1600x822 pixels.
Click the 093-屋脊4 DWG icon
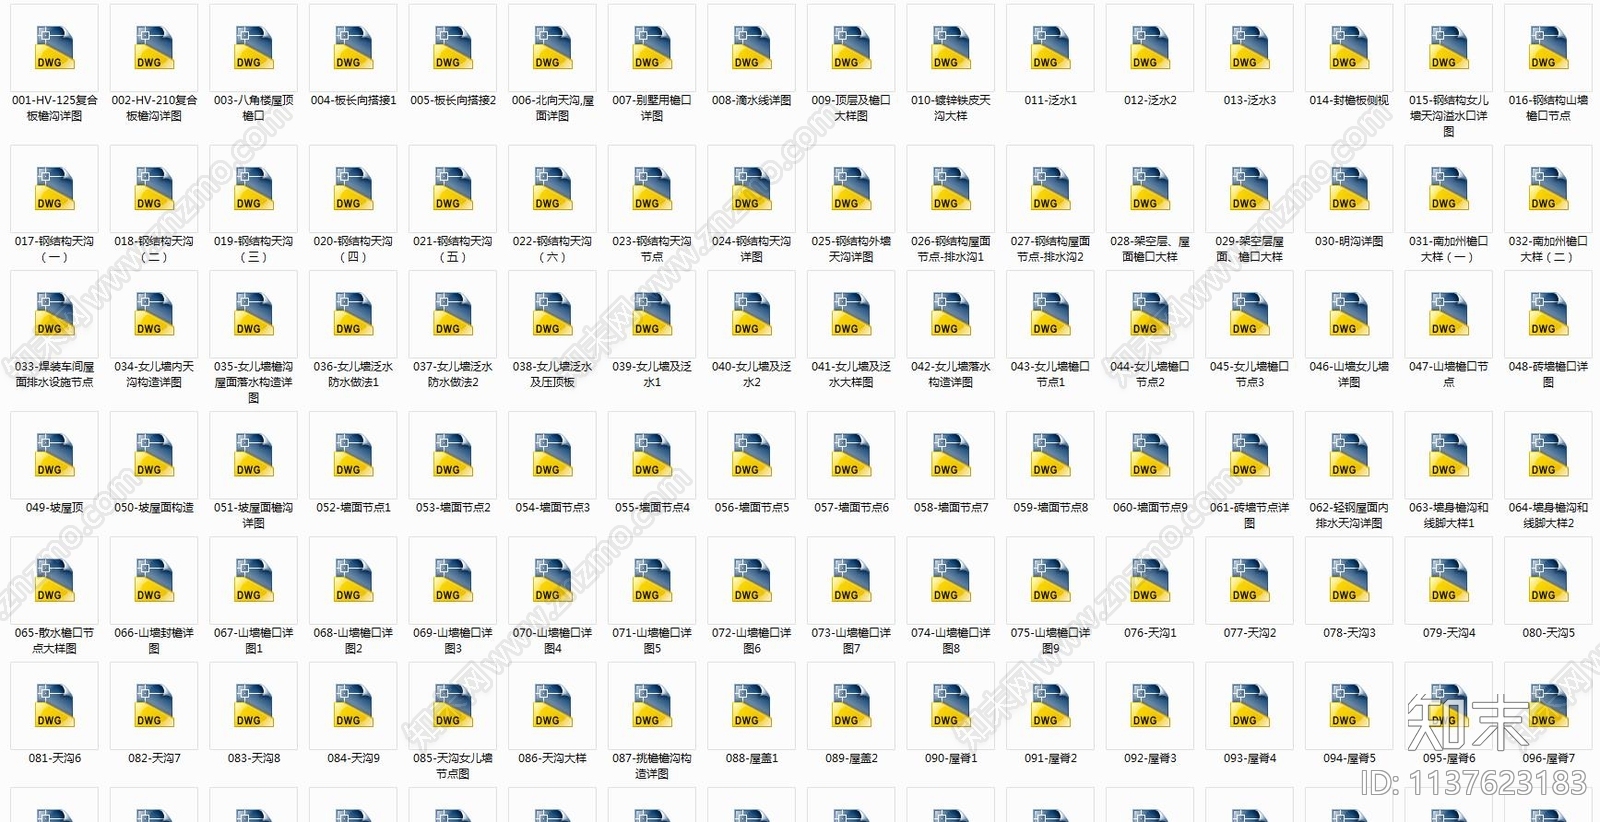1249,705
